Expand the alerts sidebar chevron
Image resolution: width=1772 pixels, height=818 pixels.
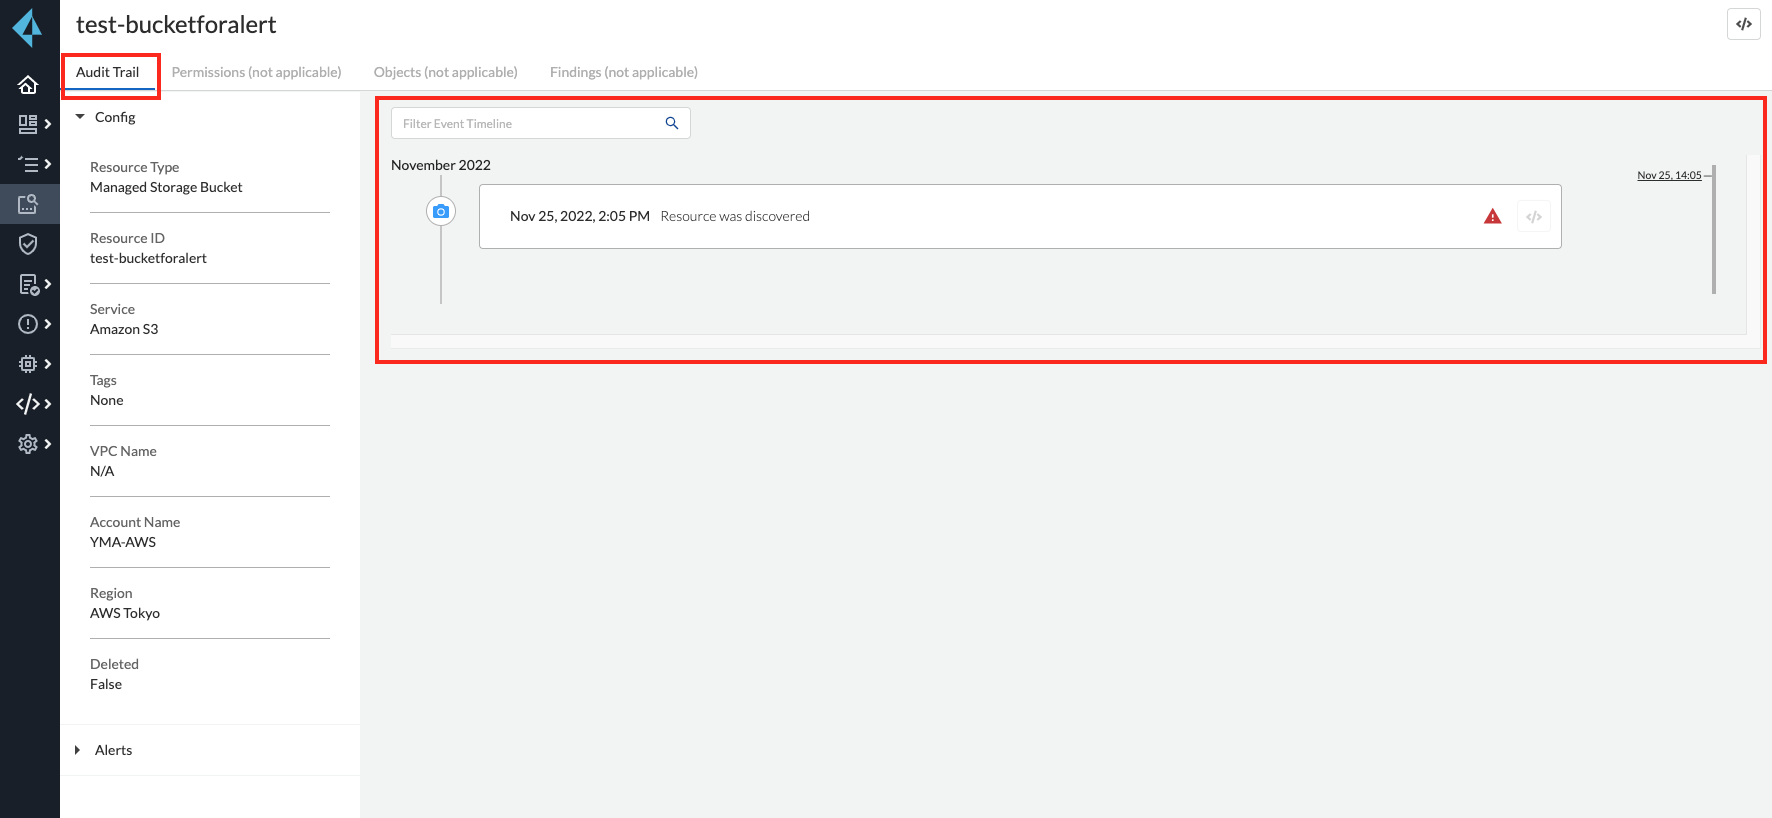[x=47, y=324]
